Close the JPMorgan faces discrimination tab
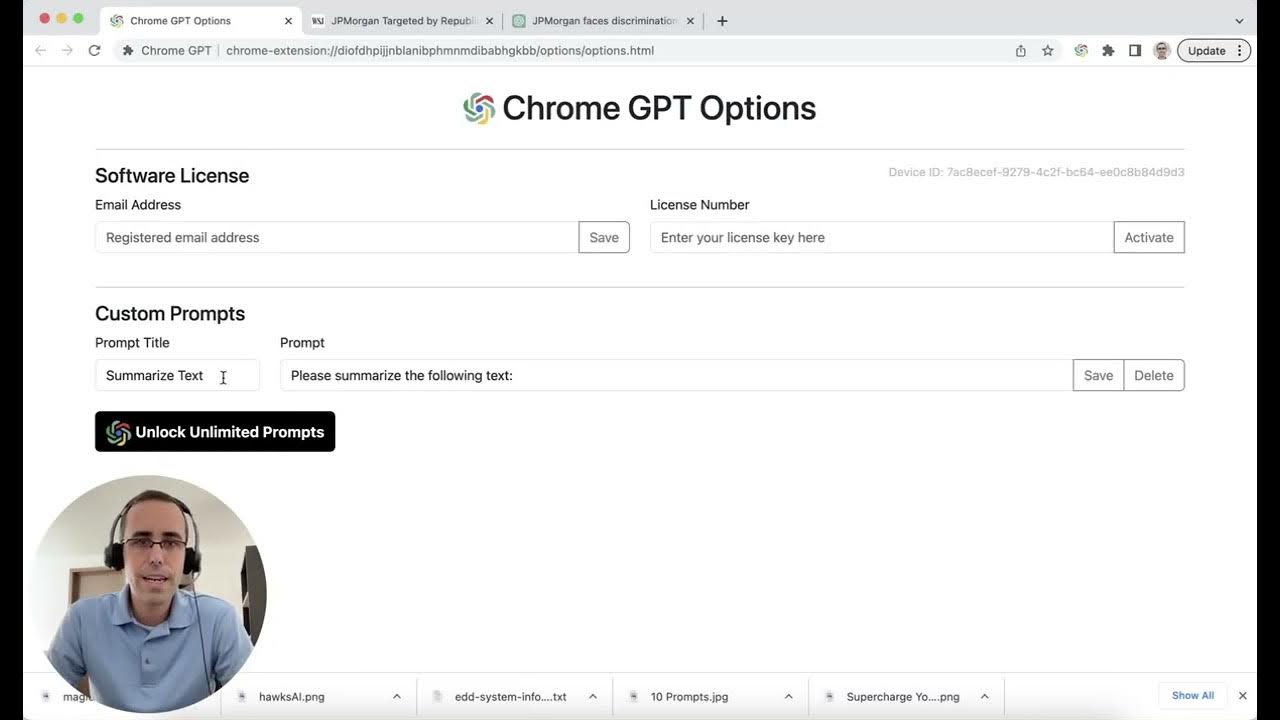Image resolution: width=1280 pixels, height=720 pixels. pyautogui.click(x=690, y=20)
